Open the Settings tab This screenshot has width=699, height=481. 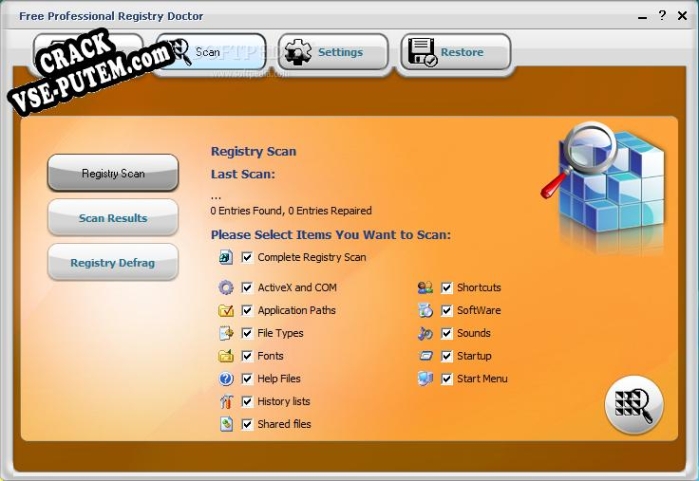333,52
